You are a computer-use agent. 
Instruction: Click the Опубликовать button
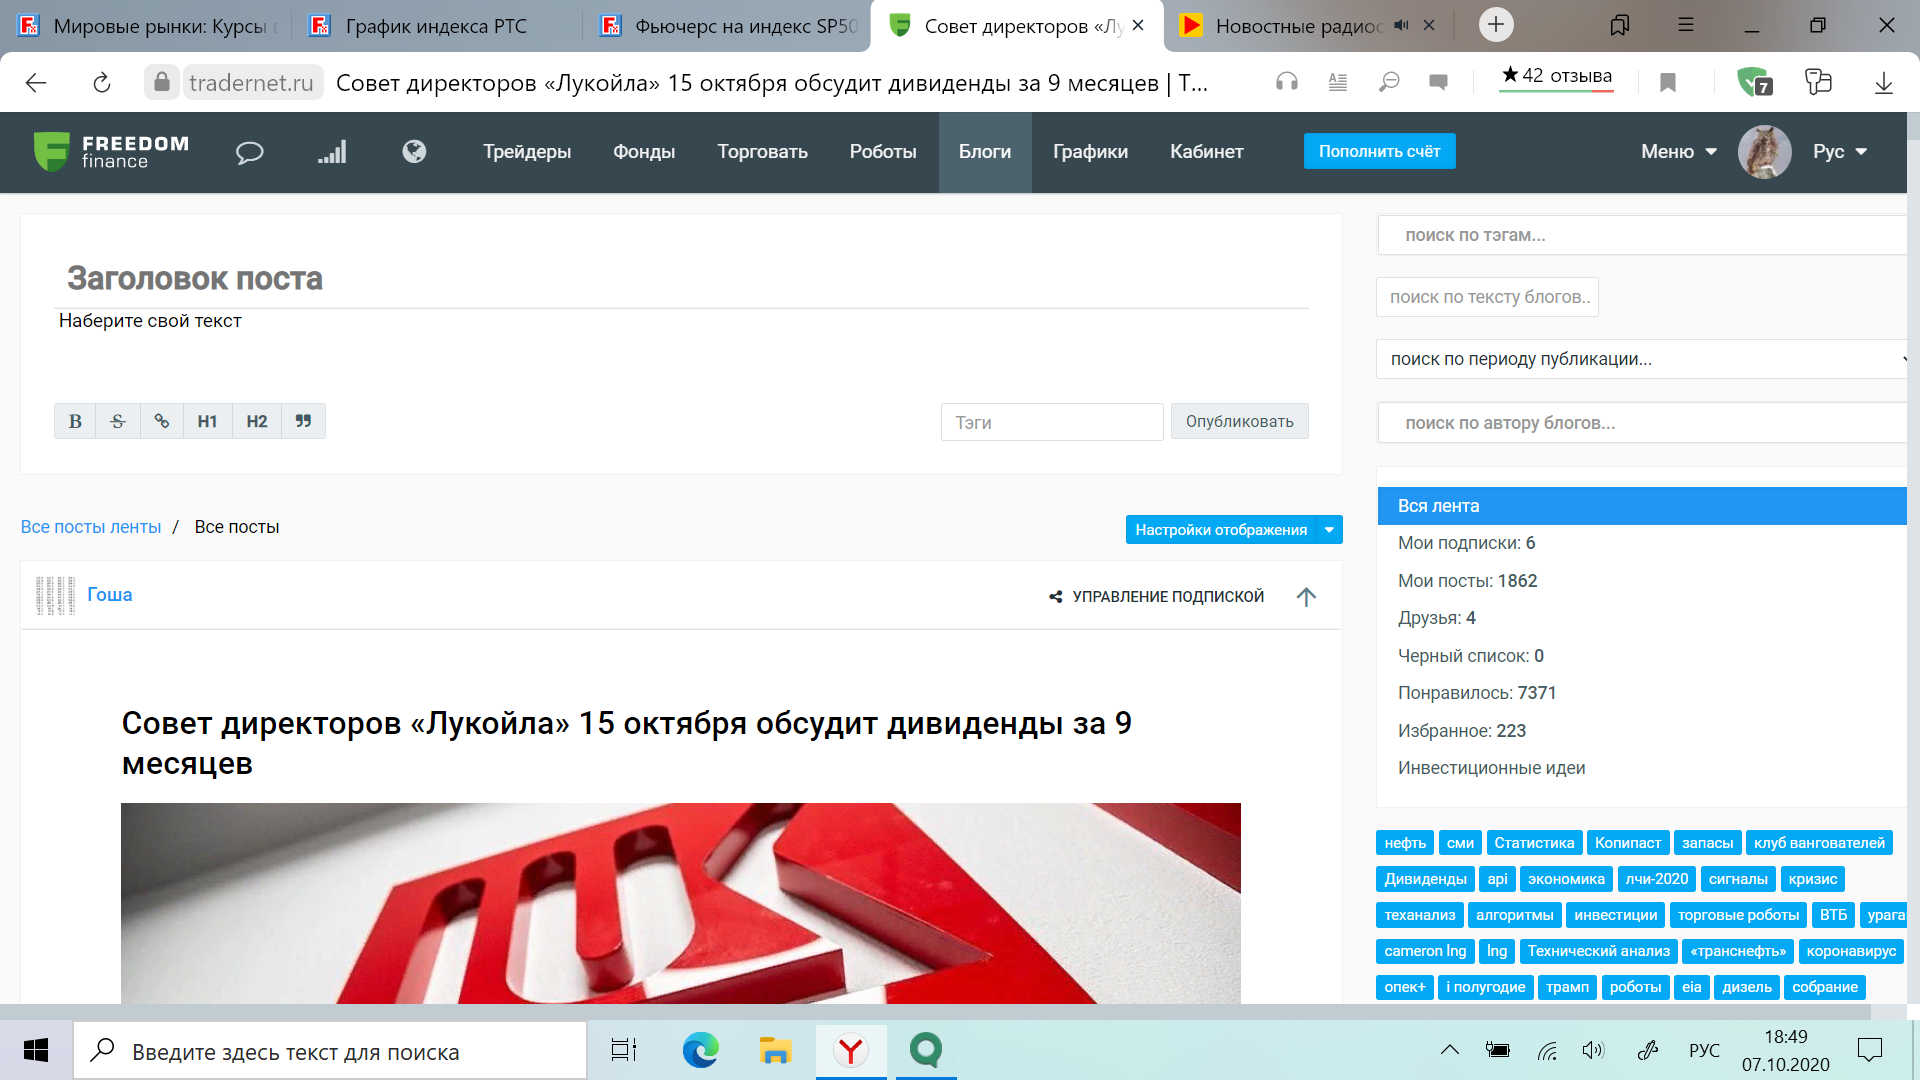(1240, 421)
